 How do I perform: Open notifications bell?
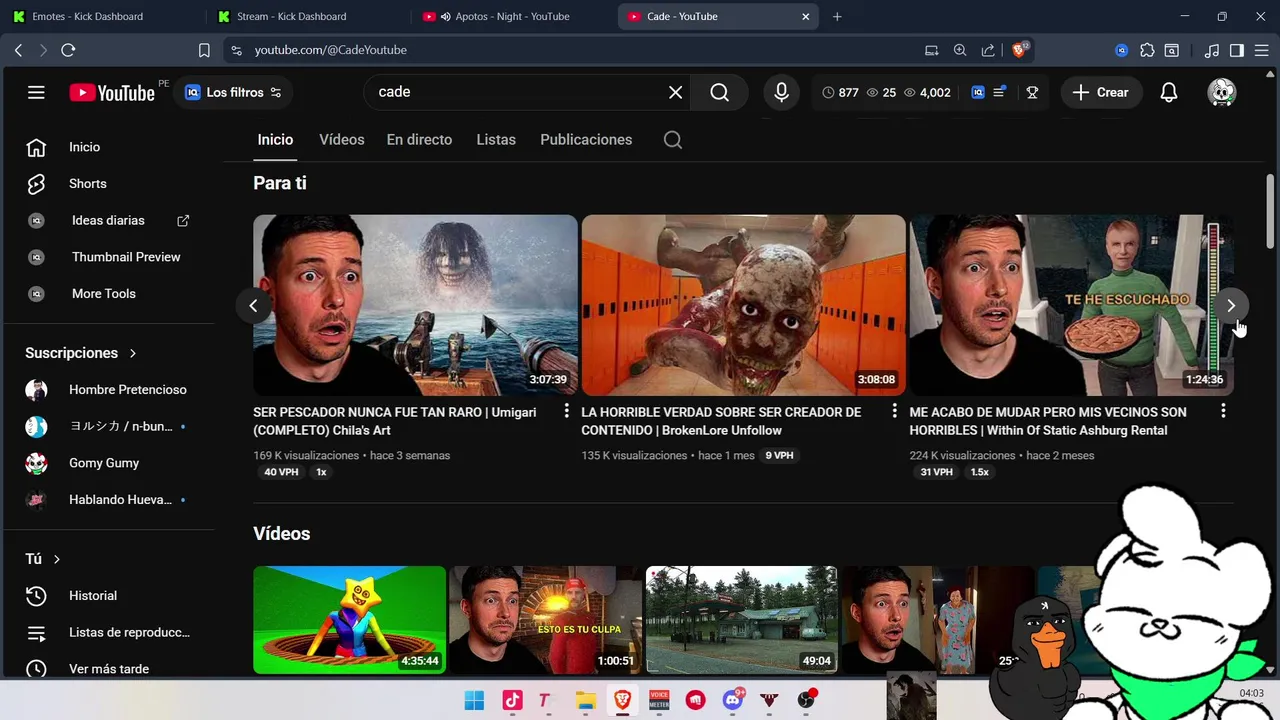(x=1169, y=92)
